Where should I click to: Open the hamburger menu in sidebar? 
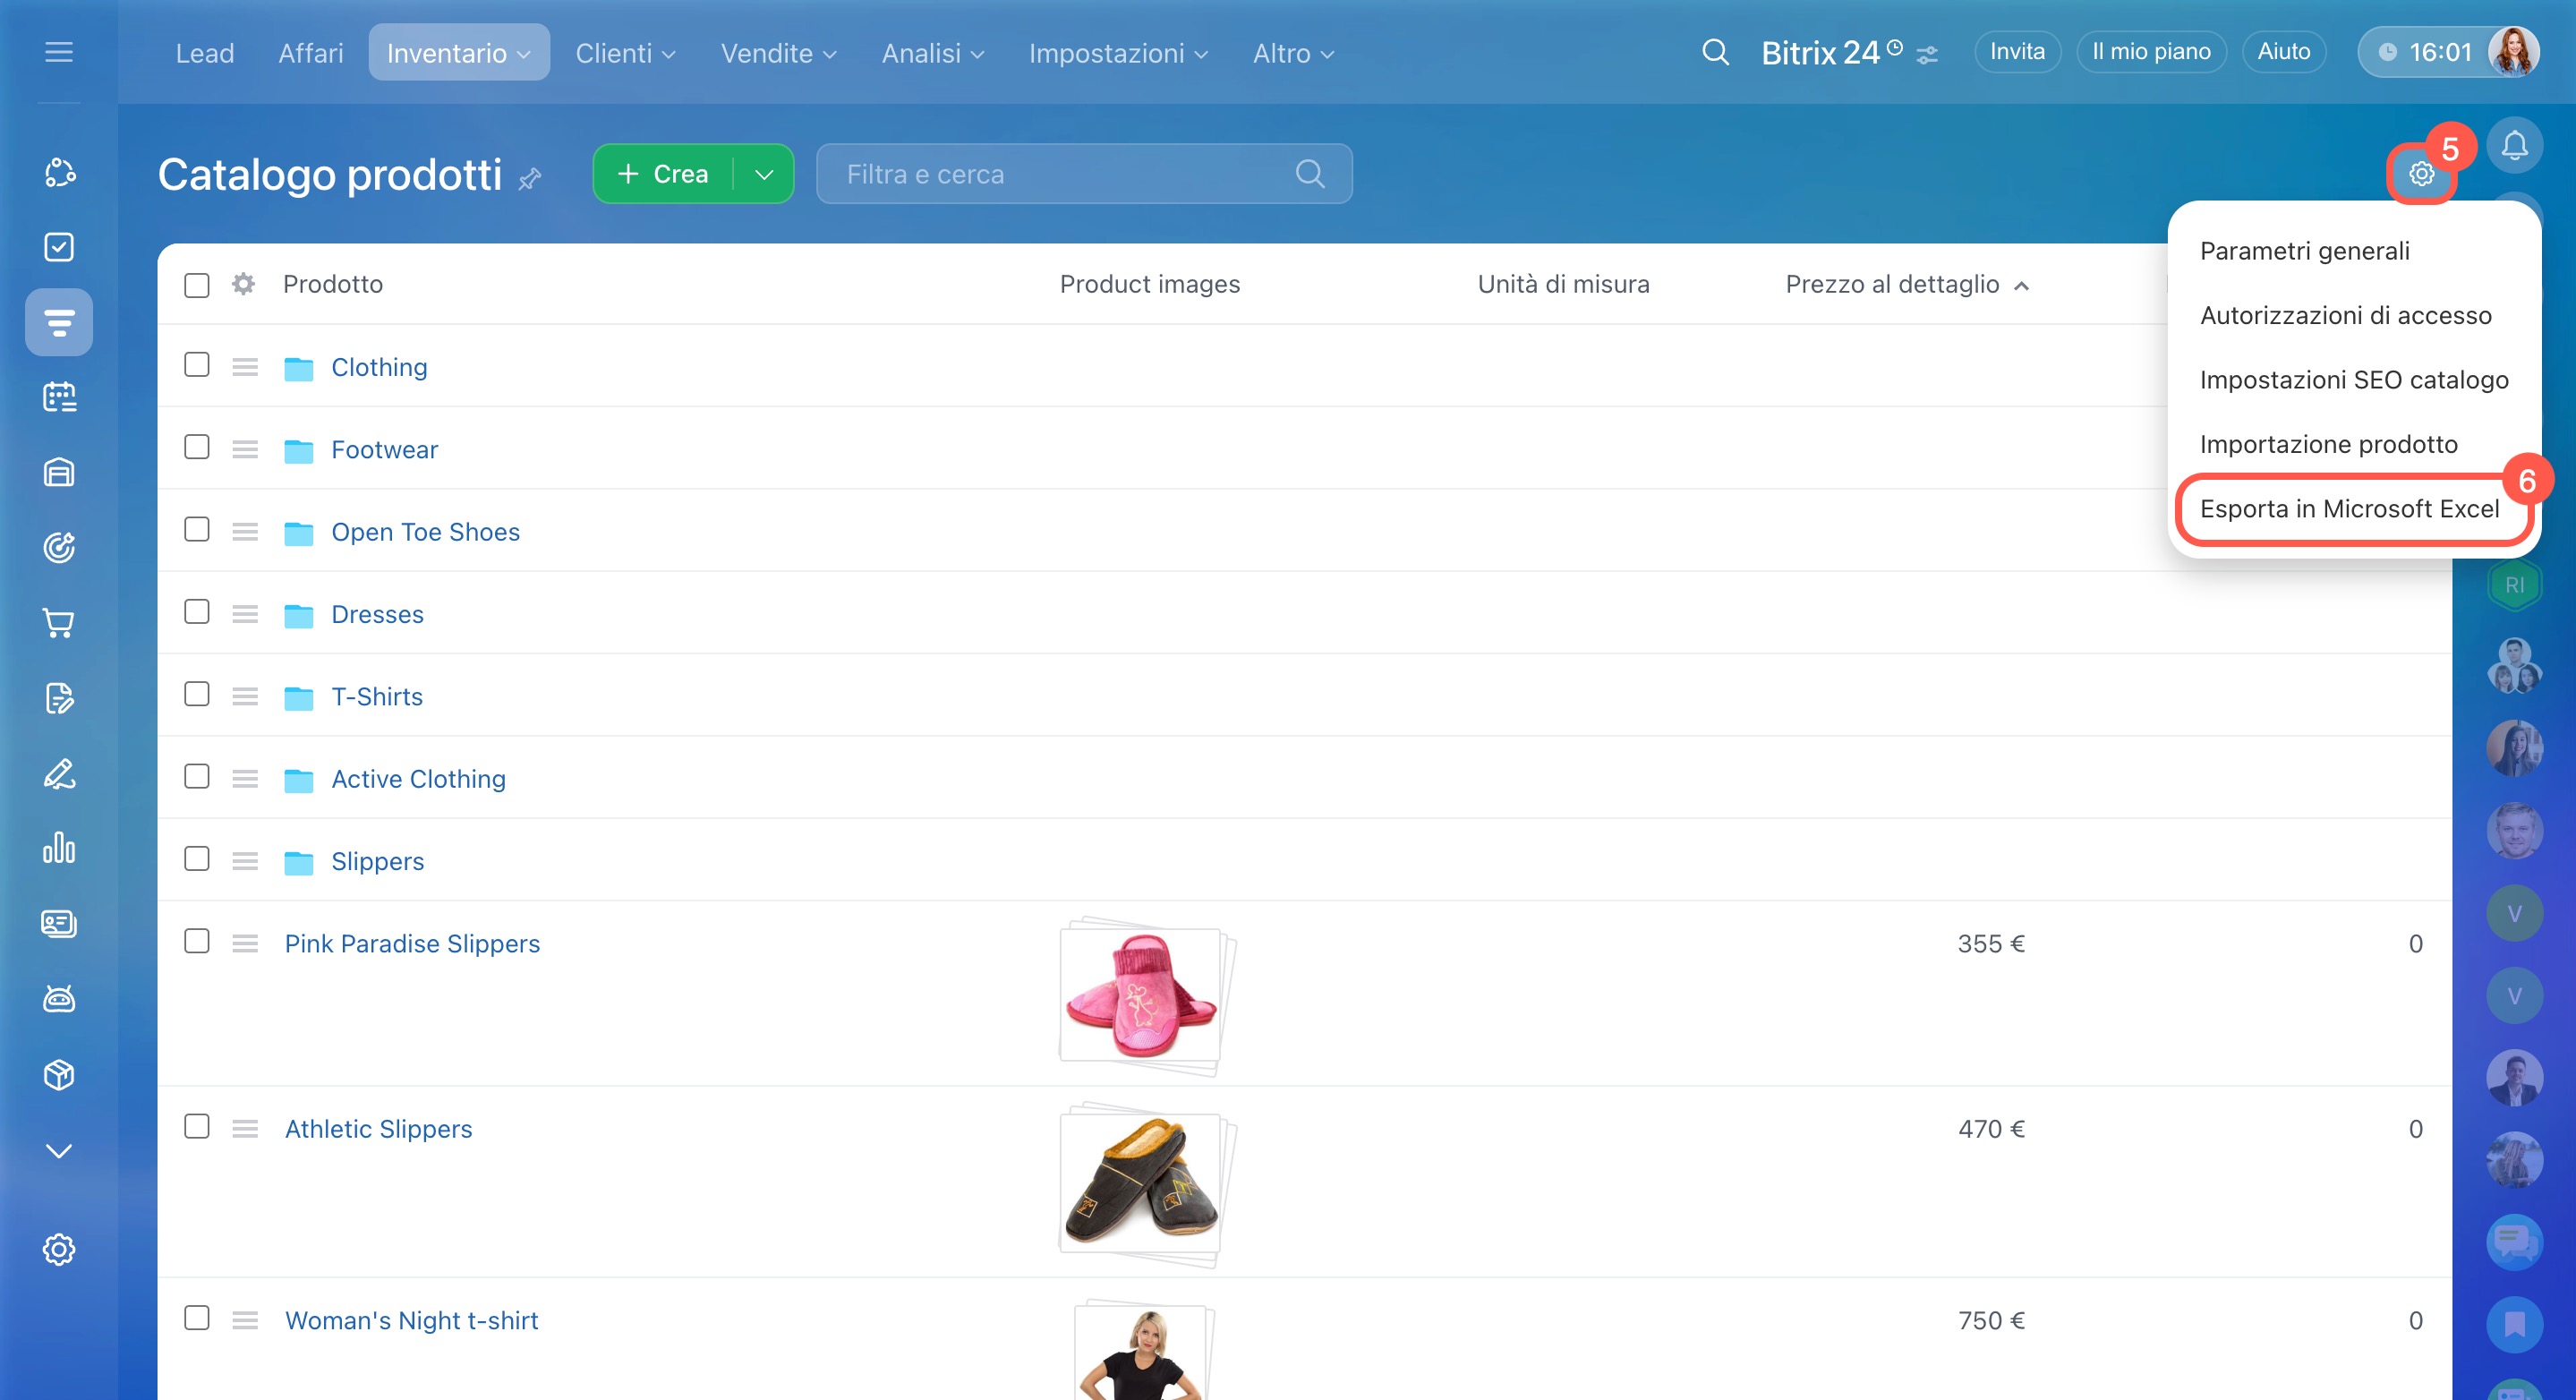coord(59,52)
